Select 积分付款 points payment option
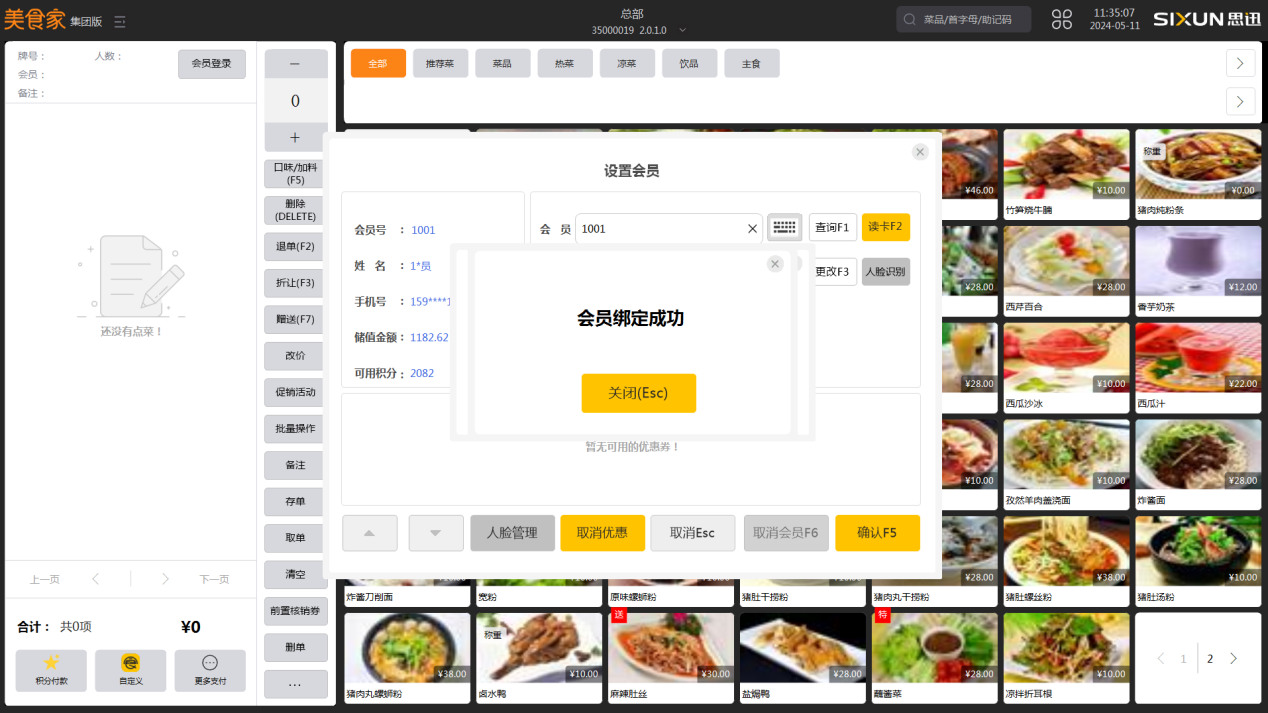1268x713 pixels. 51,670
